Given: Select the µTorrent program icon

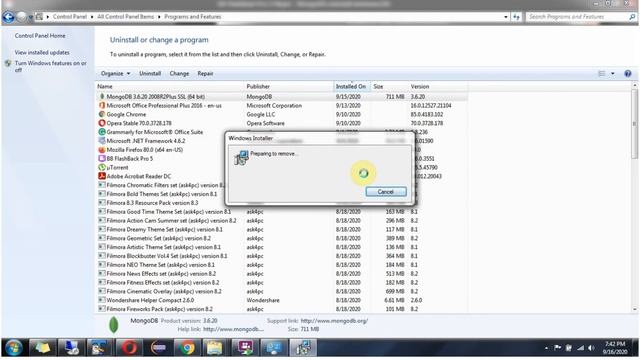Looking at the screenshot, I should pyautogui.click(x=102, y=167).
